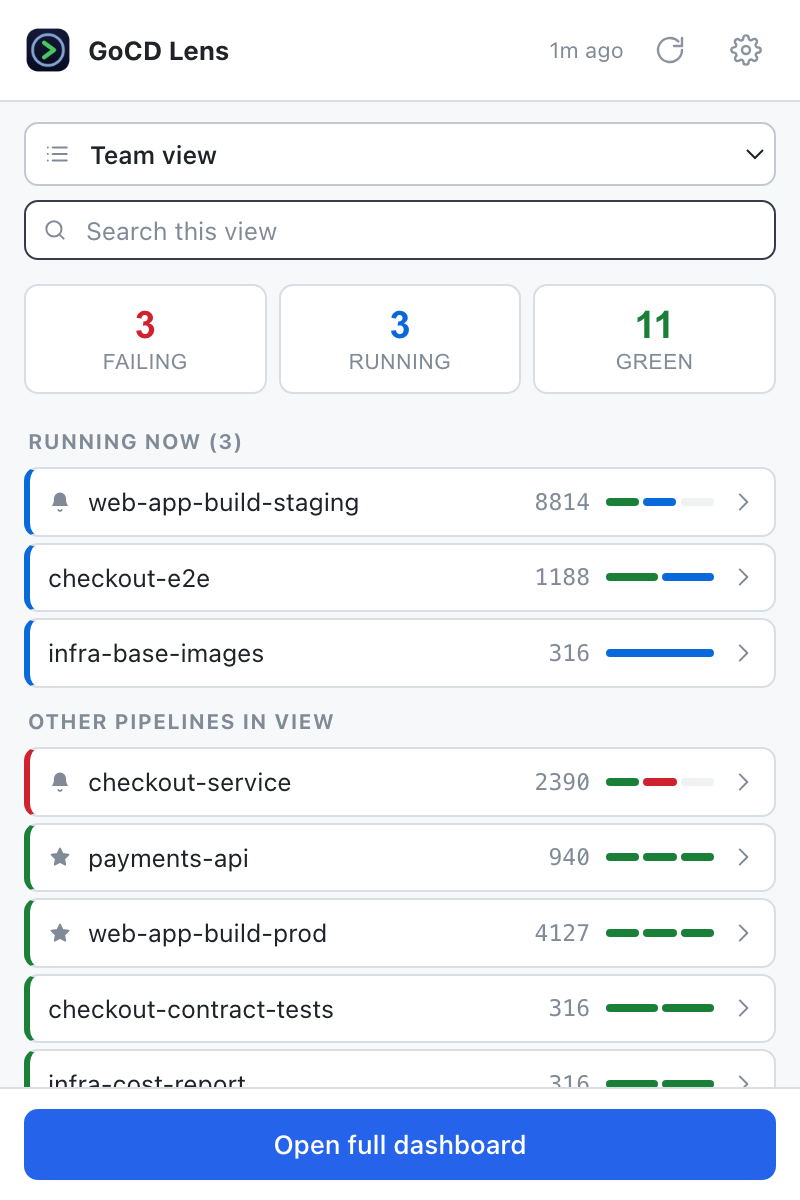Click stage progress bar of infra-base-images
This screenshot has width=800, height=1200.
coord(660,653)
